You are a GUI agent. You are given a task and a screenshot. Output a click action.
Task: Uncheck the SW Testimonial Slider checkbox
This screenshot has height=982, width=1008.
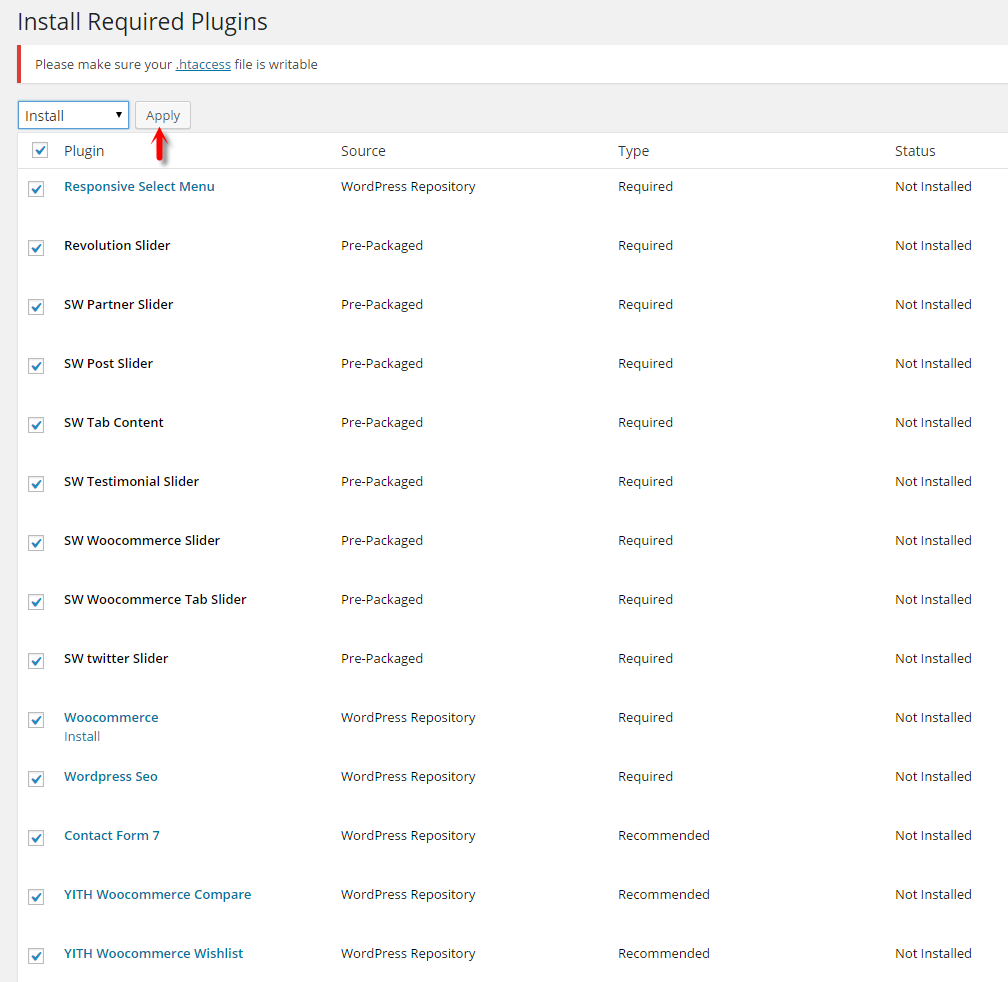36,484
